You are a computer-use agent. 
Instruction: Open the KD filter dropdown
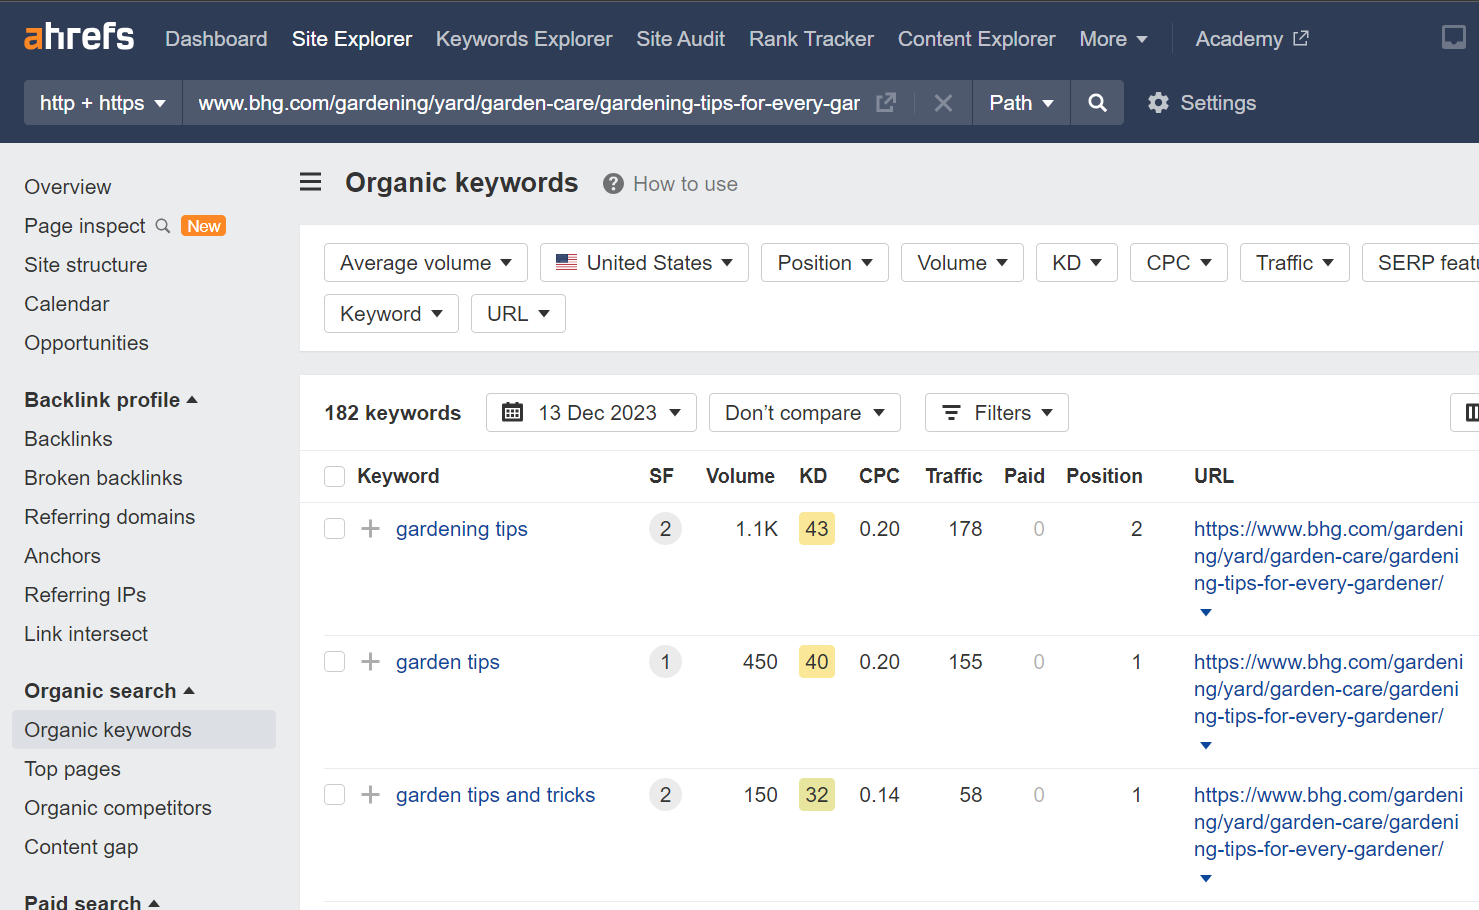pyautogui.click(x=1077, y=263)
